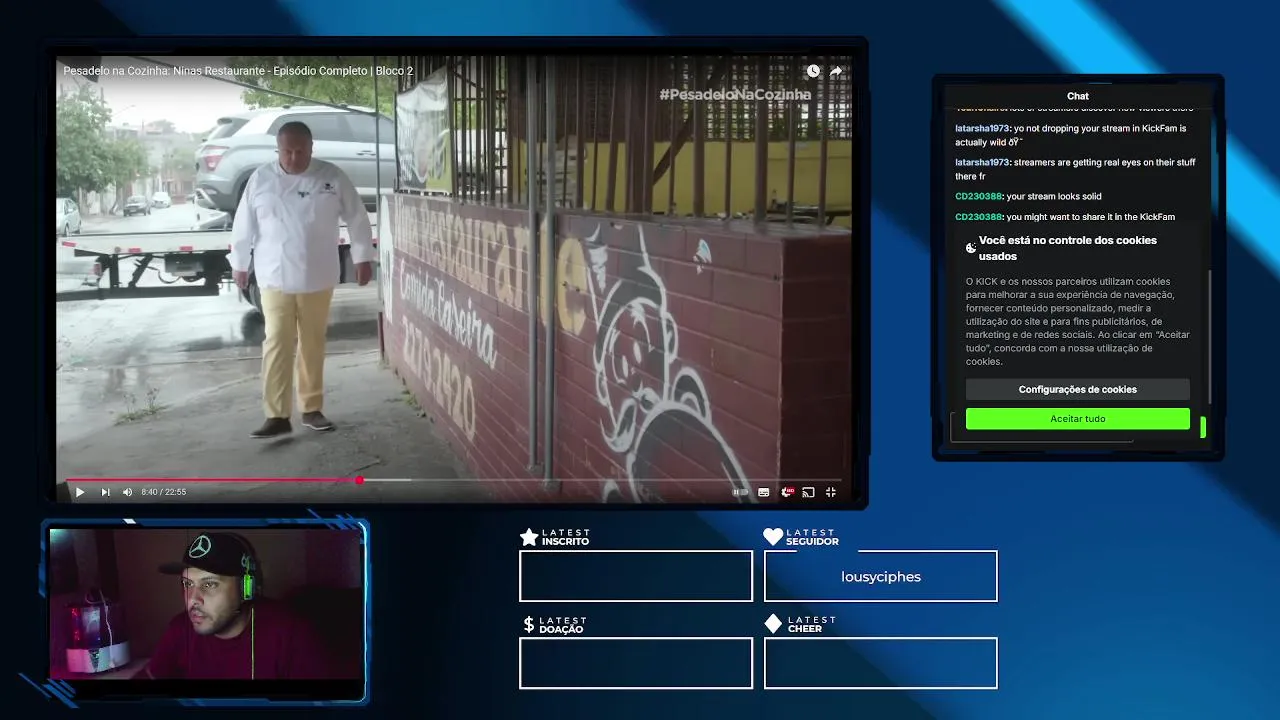Click the share arrow icon on video
The height and width of the screenshot is (720, 1280).
pos(836,71)
